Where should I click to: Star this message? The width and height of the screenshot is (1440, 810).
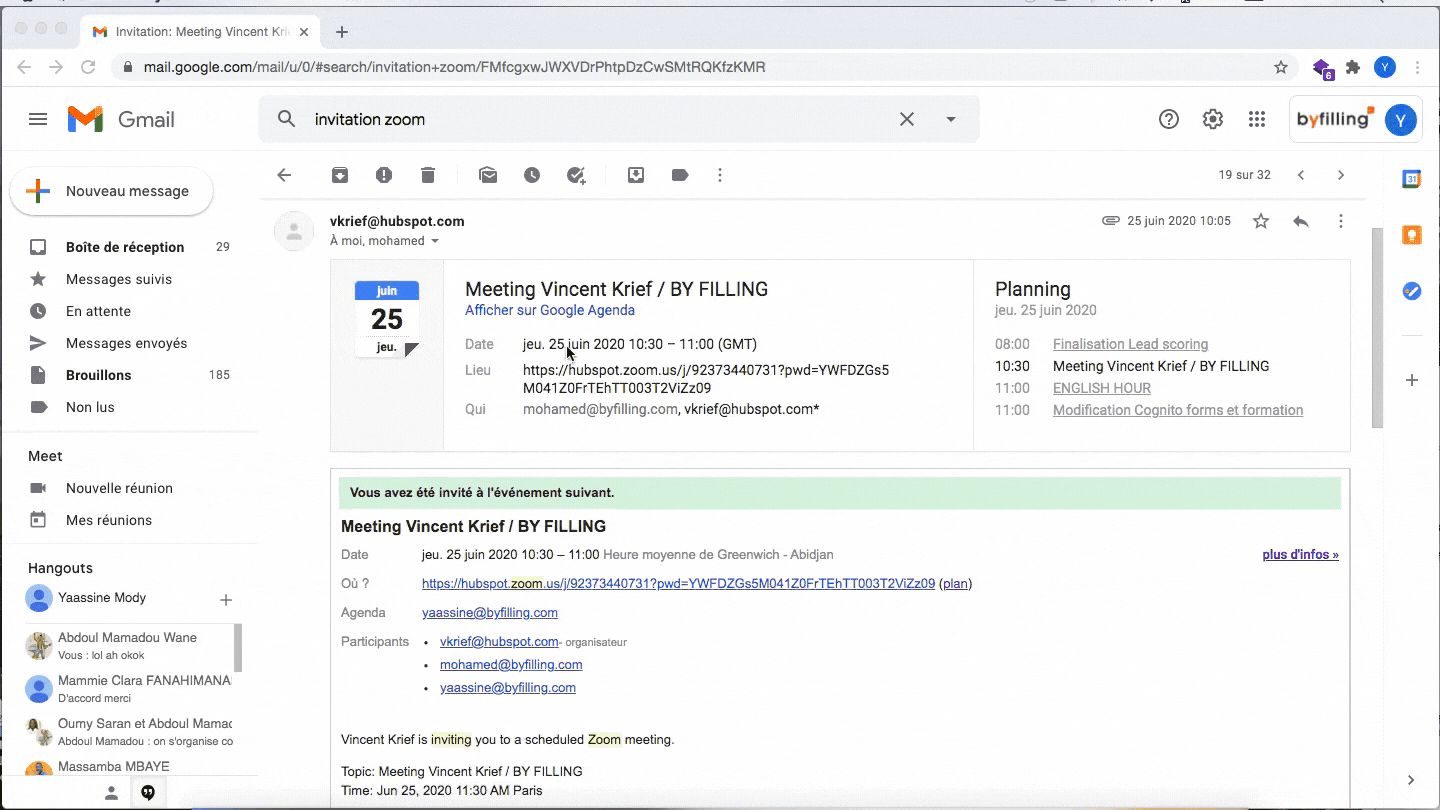(1261, 221)
